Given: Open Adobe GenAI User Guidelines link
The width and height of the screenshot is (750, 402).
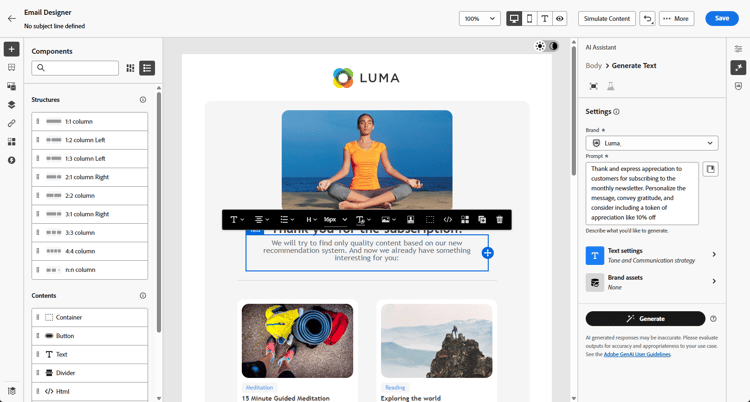Looking at the screenshot, I should [637, 355].
